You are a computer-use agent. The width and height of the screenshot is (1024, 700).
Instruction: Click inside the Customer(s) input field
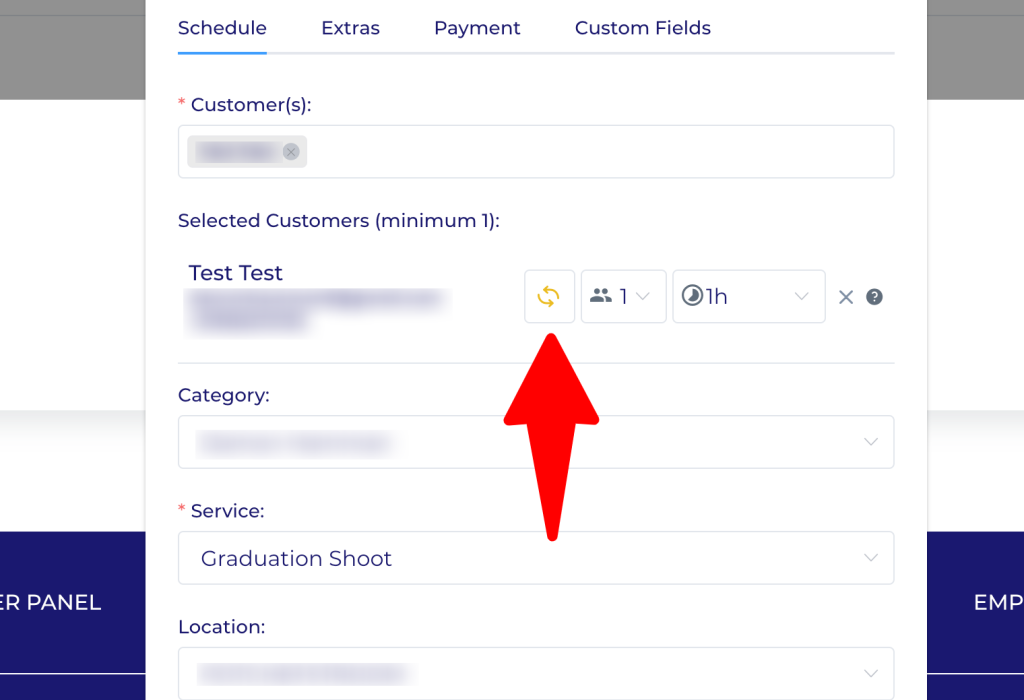[x=600, y=152]
